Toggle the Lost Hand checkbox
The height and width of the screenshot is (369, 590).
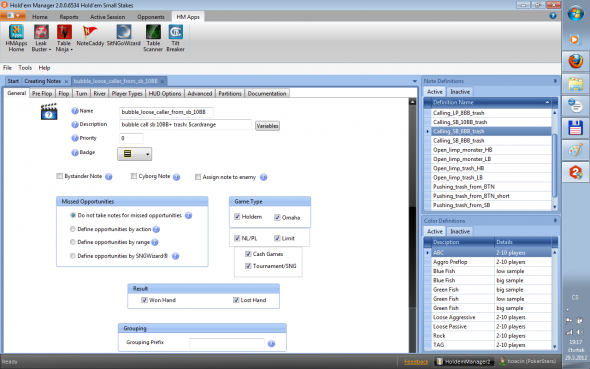pyautogui.click(x=236, y=300)
